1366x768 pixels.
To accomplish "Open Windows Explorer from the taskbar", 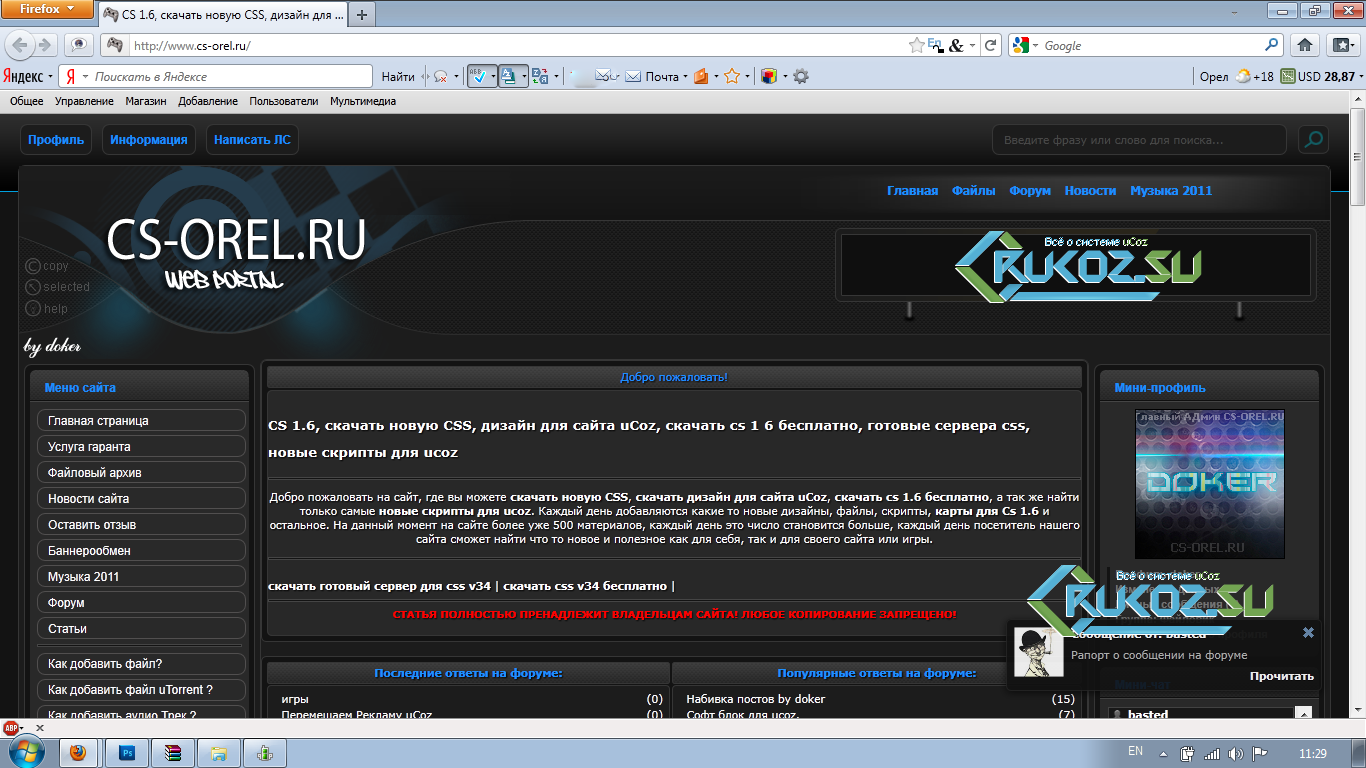I will [219, 752].
